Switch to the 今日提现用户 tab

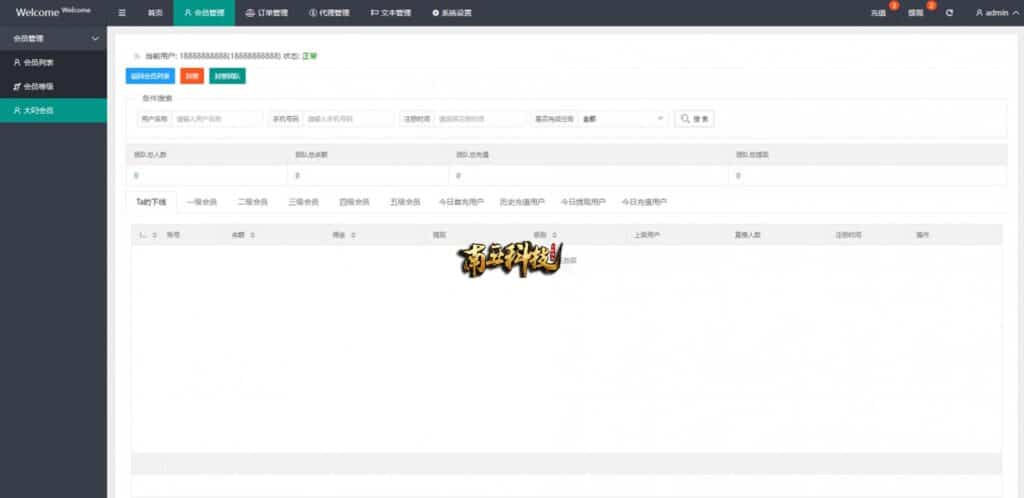[x=583, y=202]
